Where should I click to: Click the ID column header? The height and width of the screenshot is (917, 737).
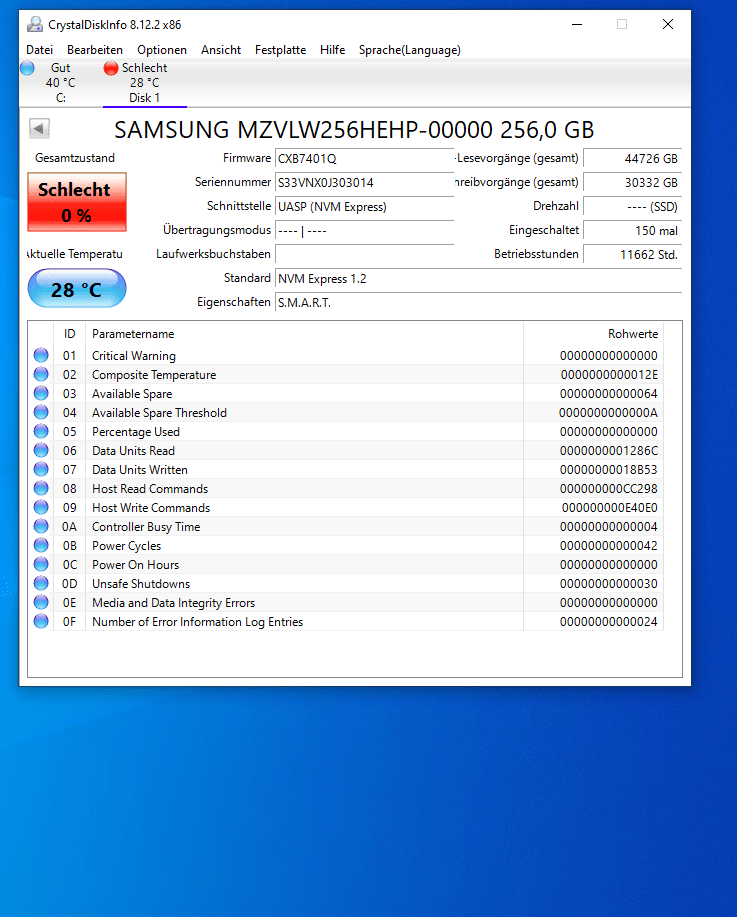click(70, 333)
